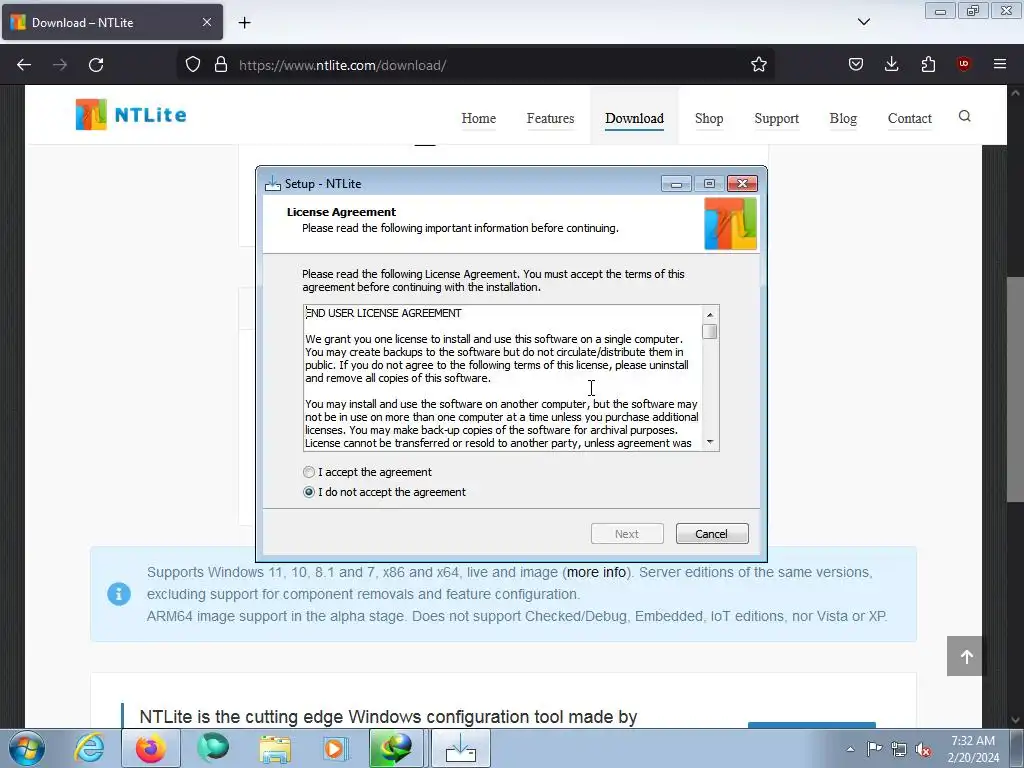Click the muted volume tray icon
The height and width of the screenshot is (768, 1024).
point(923,749)
